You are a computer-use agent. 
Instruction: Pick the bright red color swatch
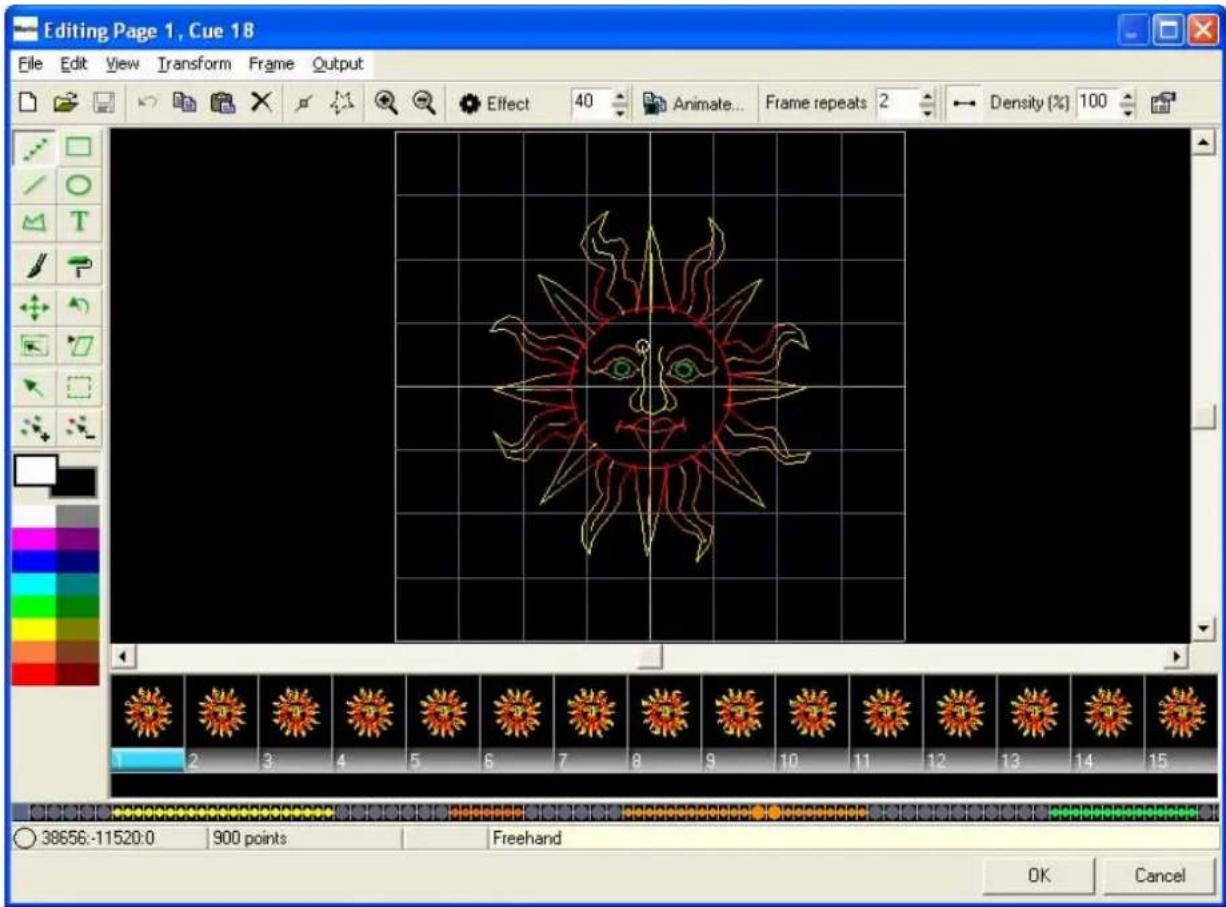[34, 673]
